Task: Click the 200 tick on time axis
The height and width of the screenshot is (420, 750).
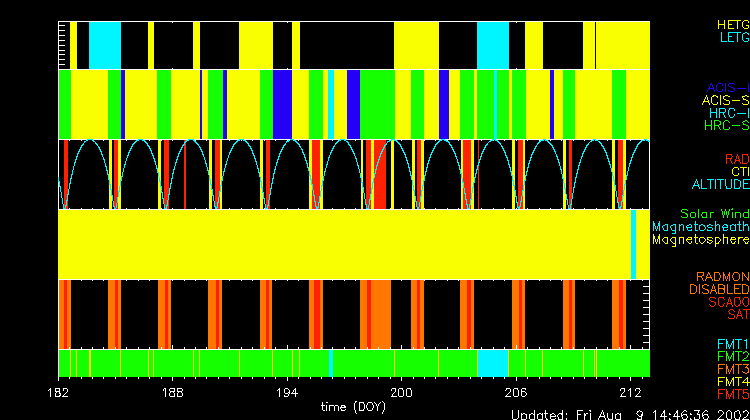Action: pyautogui.click(x=402, y=393)
